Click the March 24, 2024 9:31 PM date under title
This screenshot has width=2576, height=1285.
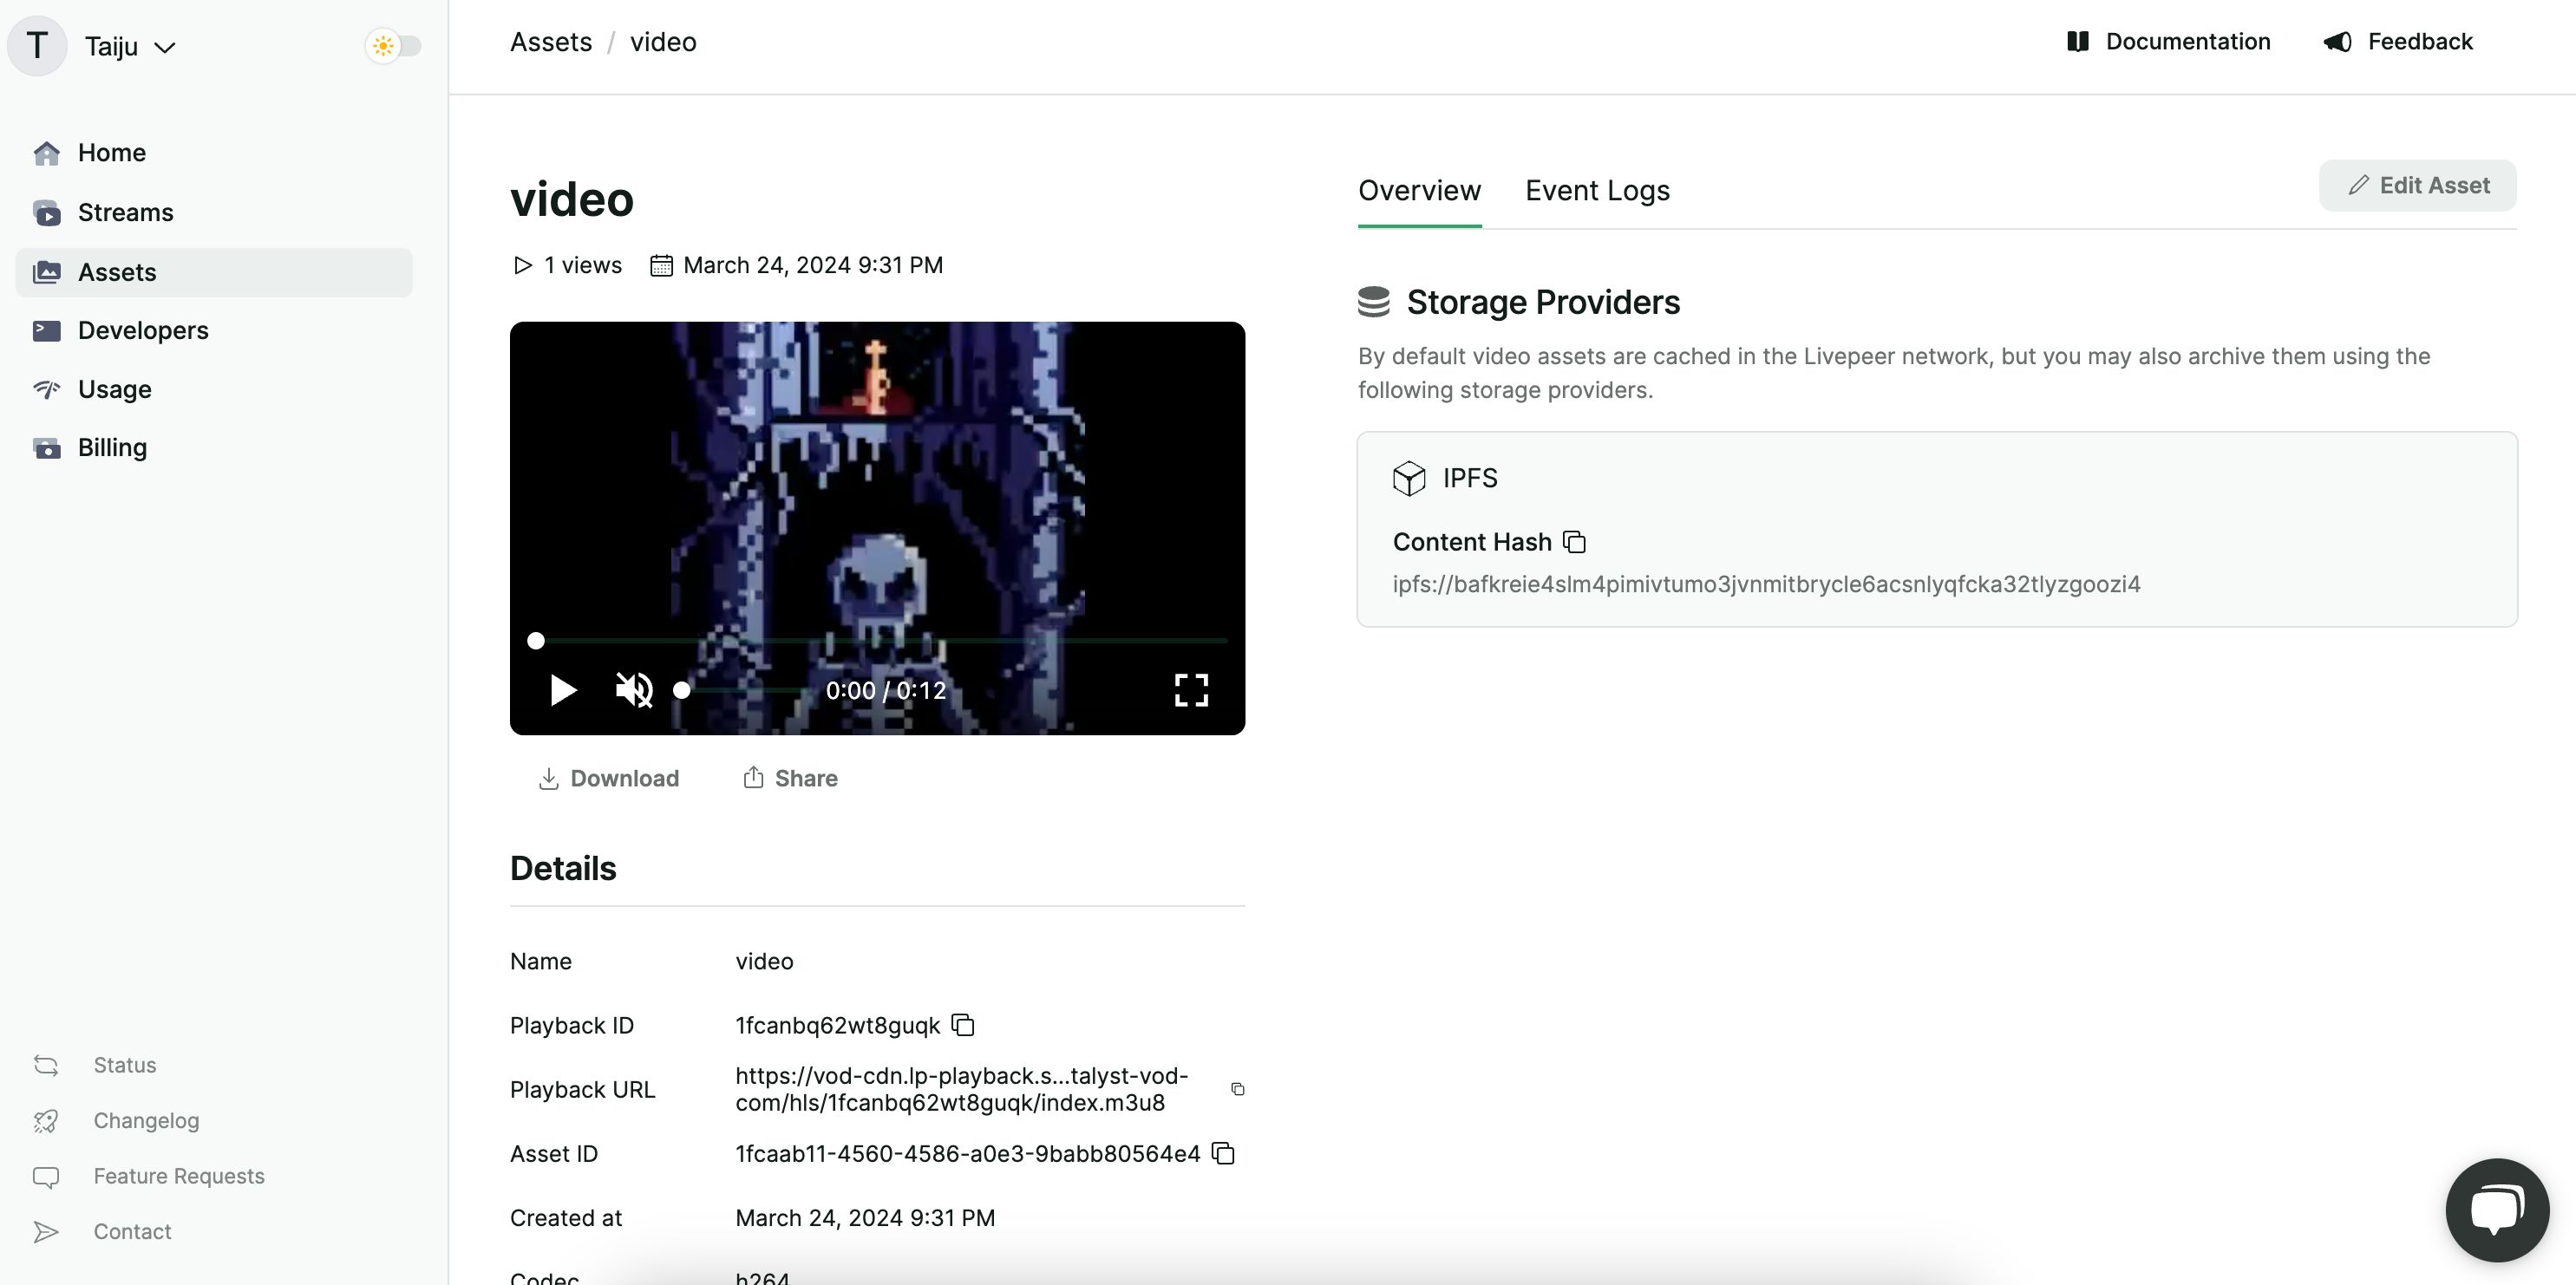[x=812, y=265]
